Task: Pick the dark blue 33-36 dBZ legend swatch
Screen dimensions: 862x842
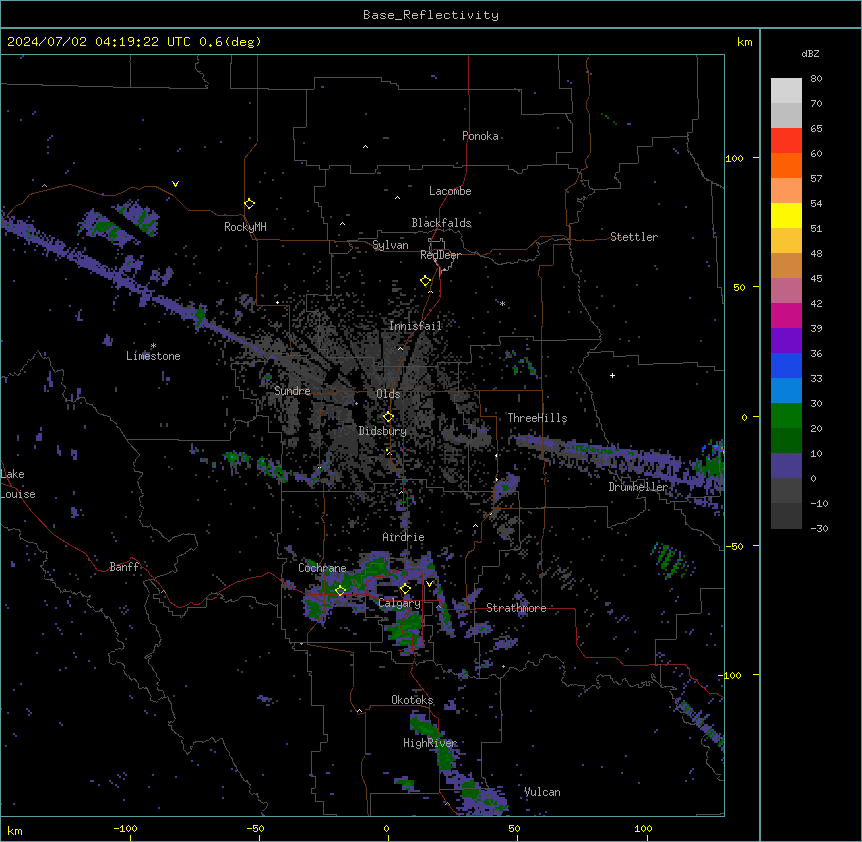Action: [786, 365]
